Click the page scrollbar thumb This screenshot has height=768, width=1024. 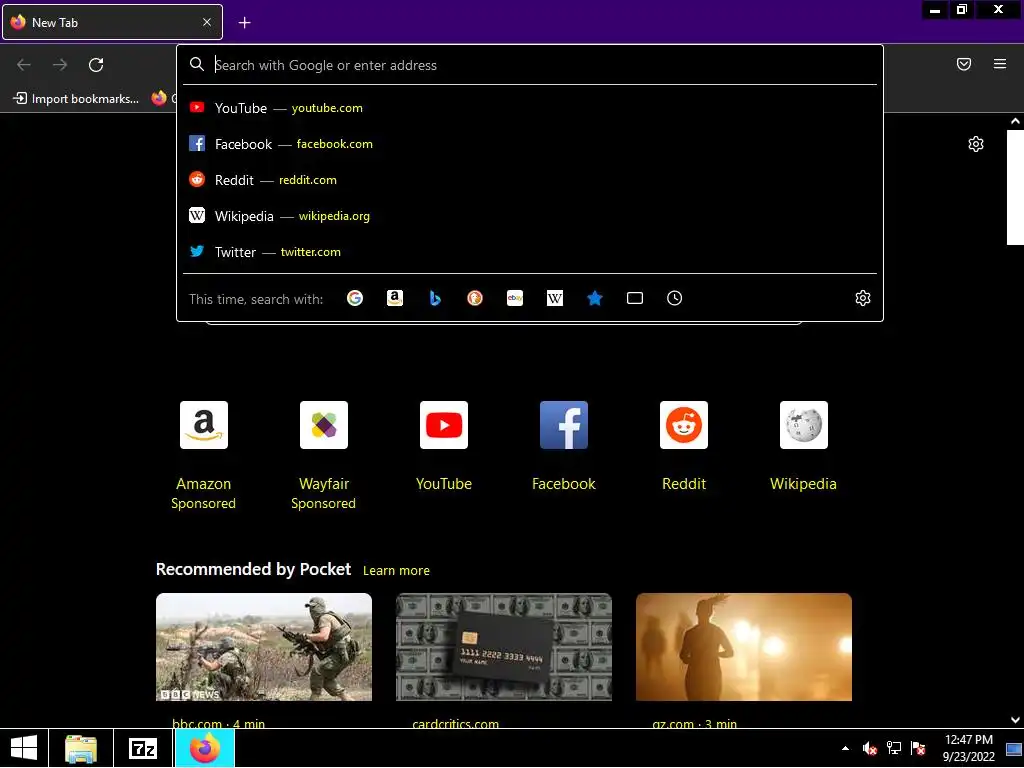pos(1015,187)
